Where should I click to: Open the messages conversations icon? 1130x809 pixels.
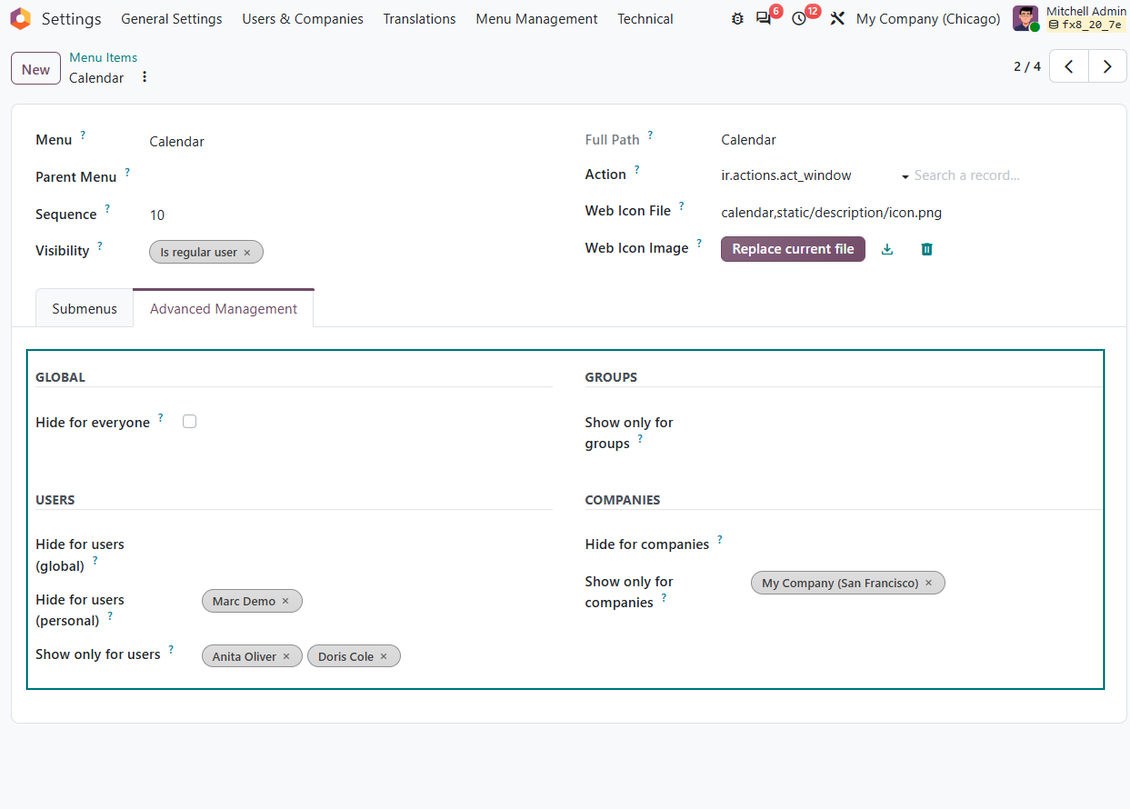(763, 19)
